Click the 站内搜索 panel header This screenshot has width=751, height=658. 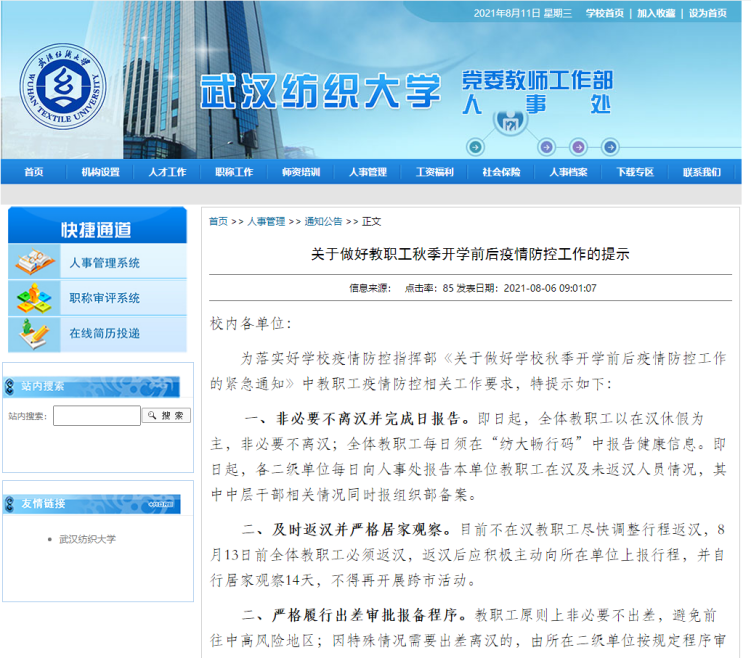92,386
